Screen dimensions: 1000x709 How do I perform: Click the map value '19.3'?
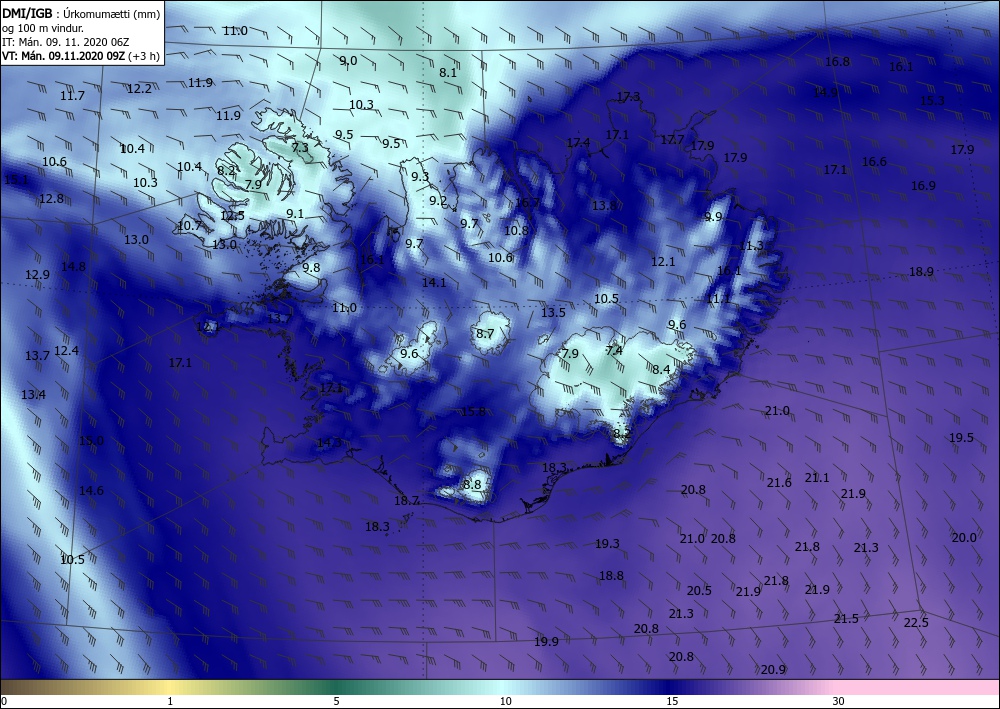click(607, 544)
